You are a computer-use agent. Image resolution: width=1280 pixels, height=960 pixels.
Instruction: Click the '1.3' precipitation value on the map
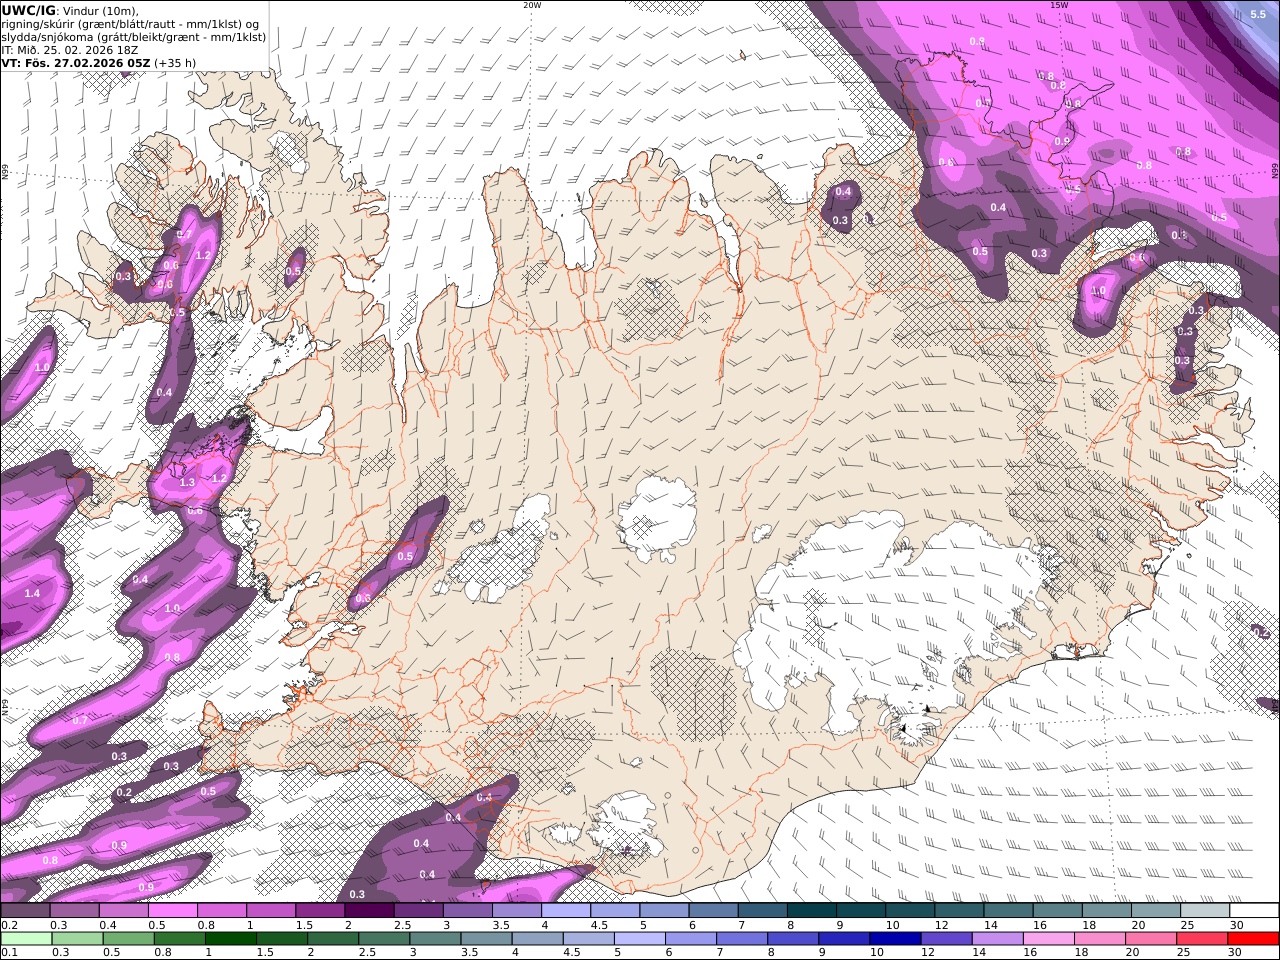[x=187, y=483]
